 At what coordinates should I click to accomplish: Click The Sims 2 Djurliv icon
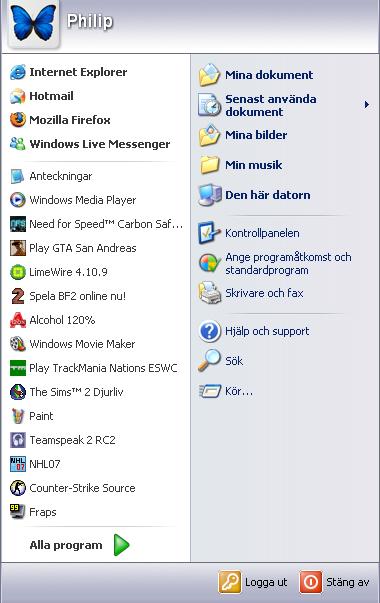click(18, 392)
